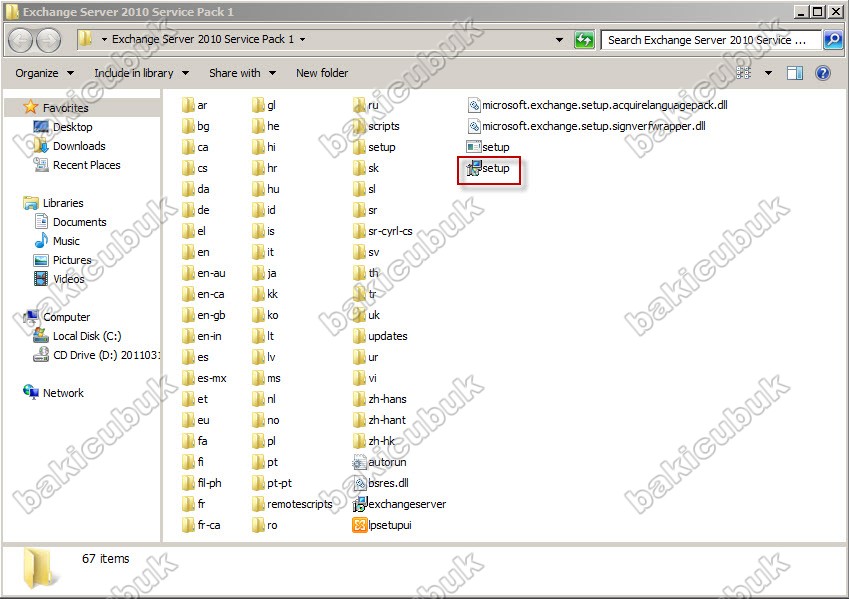Select microsoft.exchange.setup.acquirelanguagepack.dll file
Viewport: 849px width, 599px height.
pyautogui.click(x=598, y=105)
